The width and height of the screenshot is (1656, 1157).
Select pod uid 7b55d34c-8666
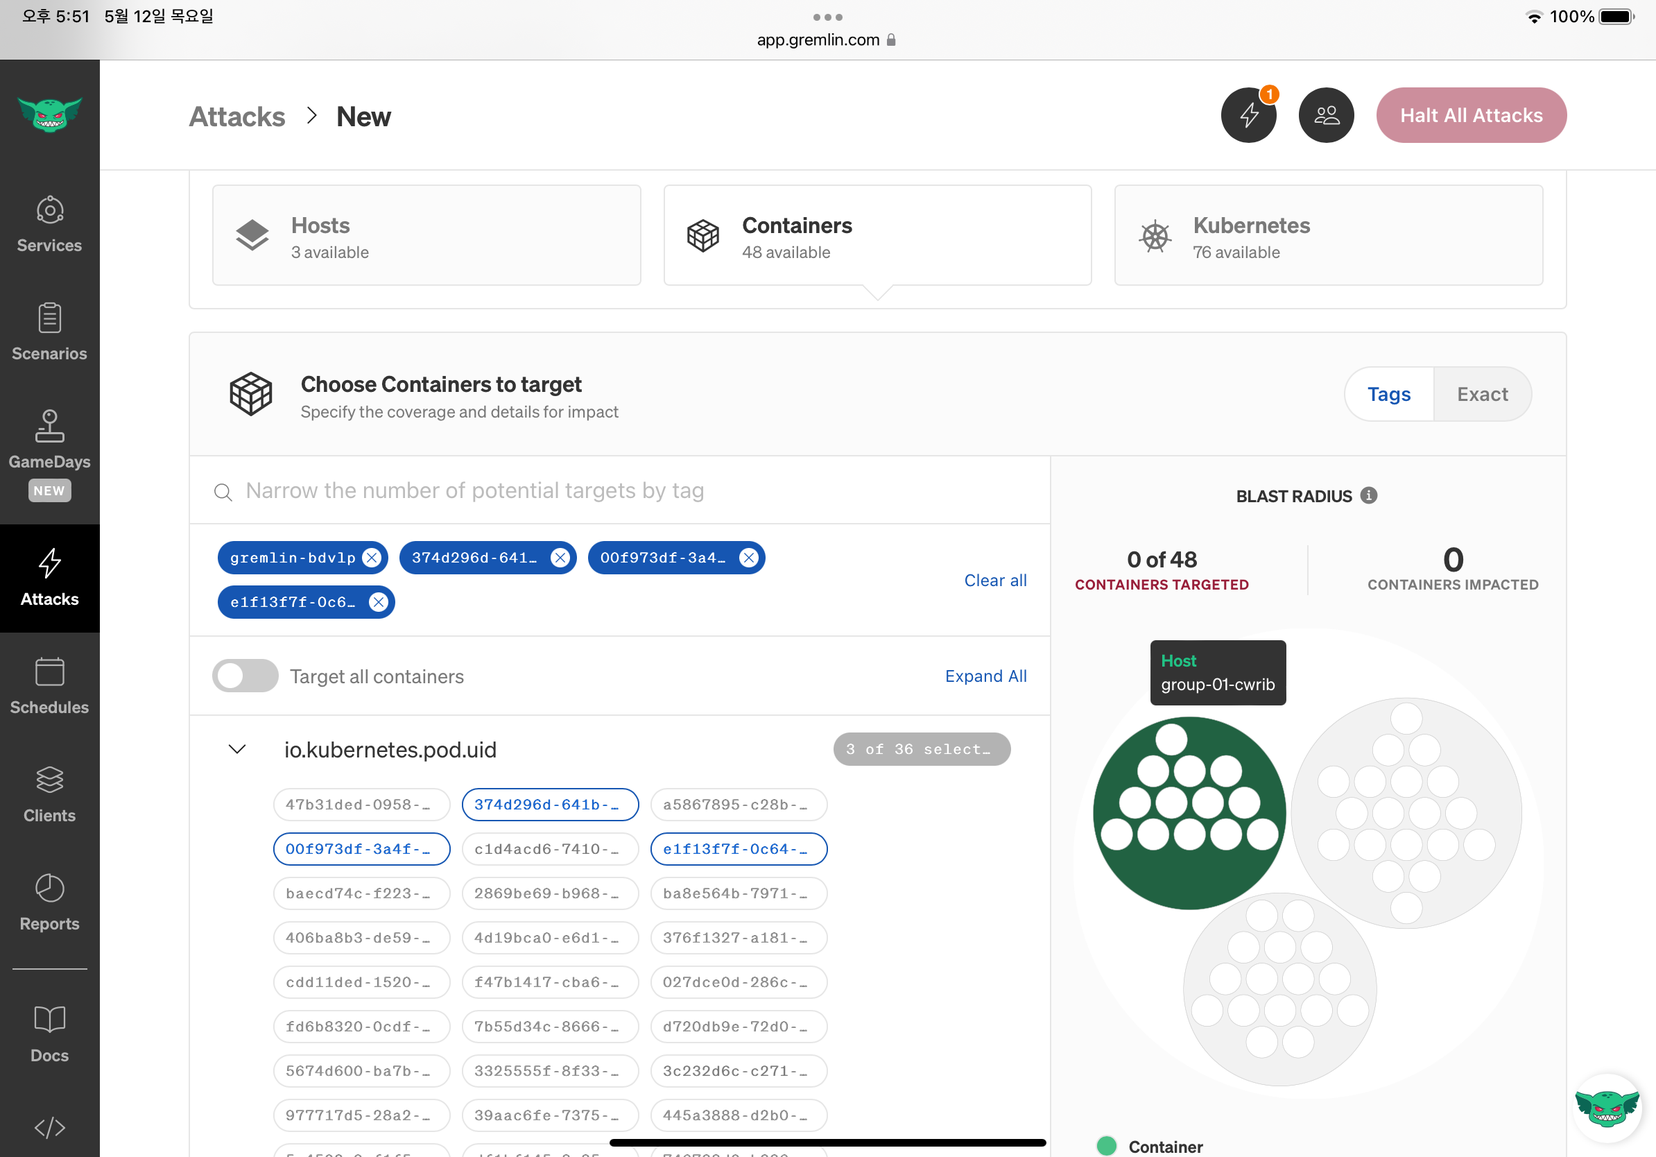[x=550, y=1027]
